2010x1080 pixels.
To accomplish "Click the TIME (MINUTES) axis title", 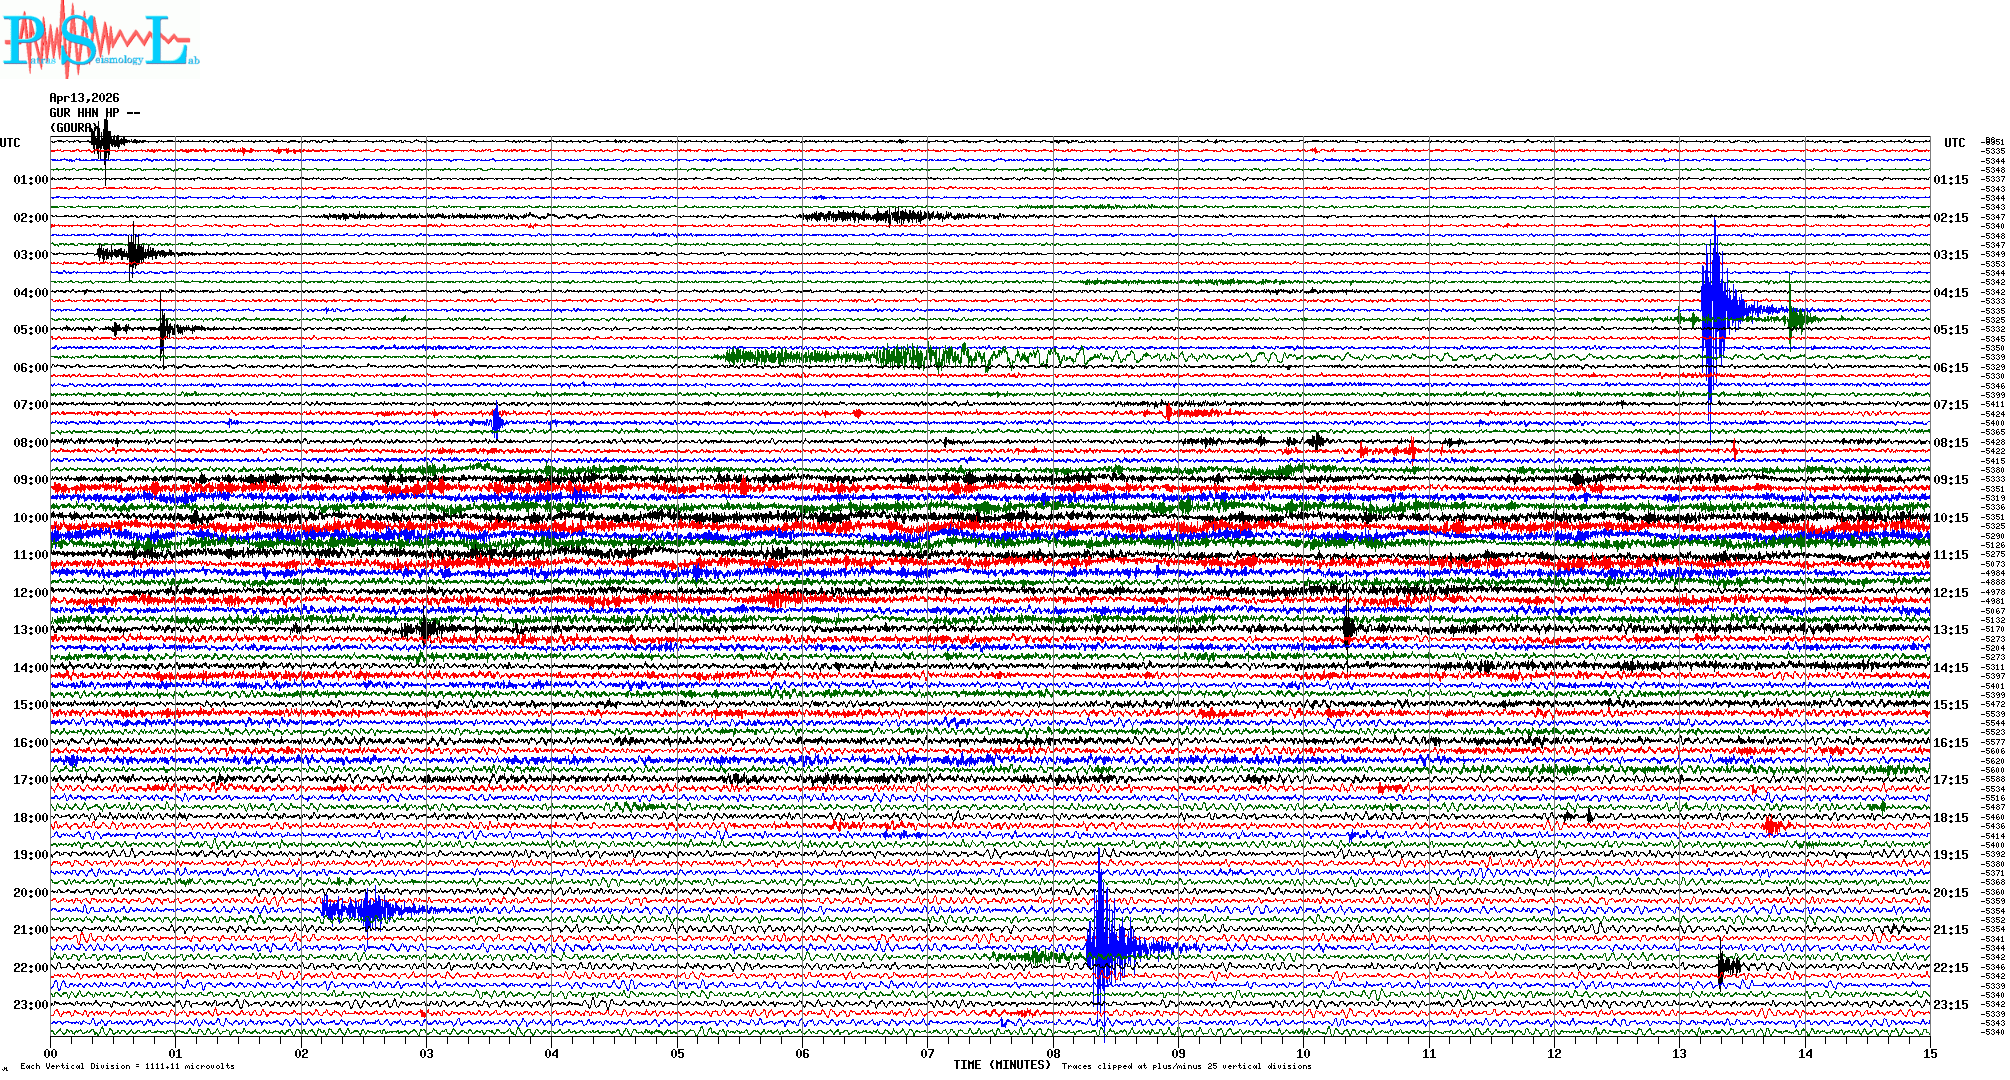I will pyautogui.click(x=1001, y=1065).
